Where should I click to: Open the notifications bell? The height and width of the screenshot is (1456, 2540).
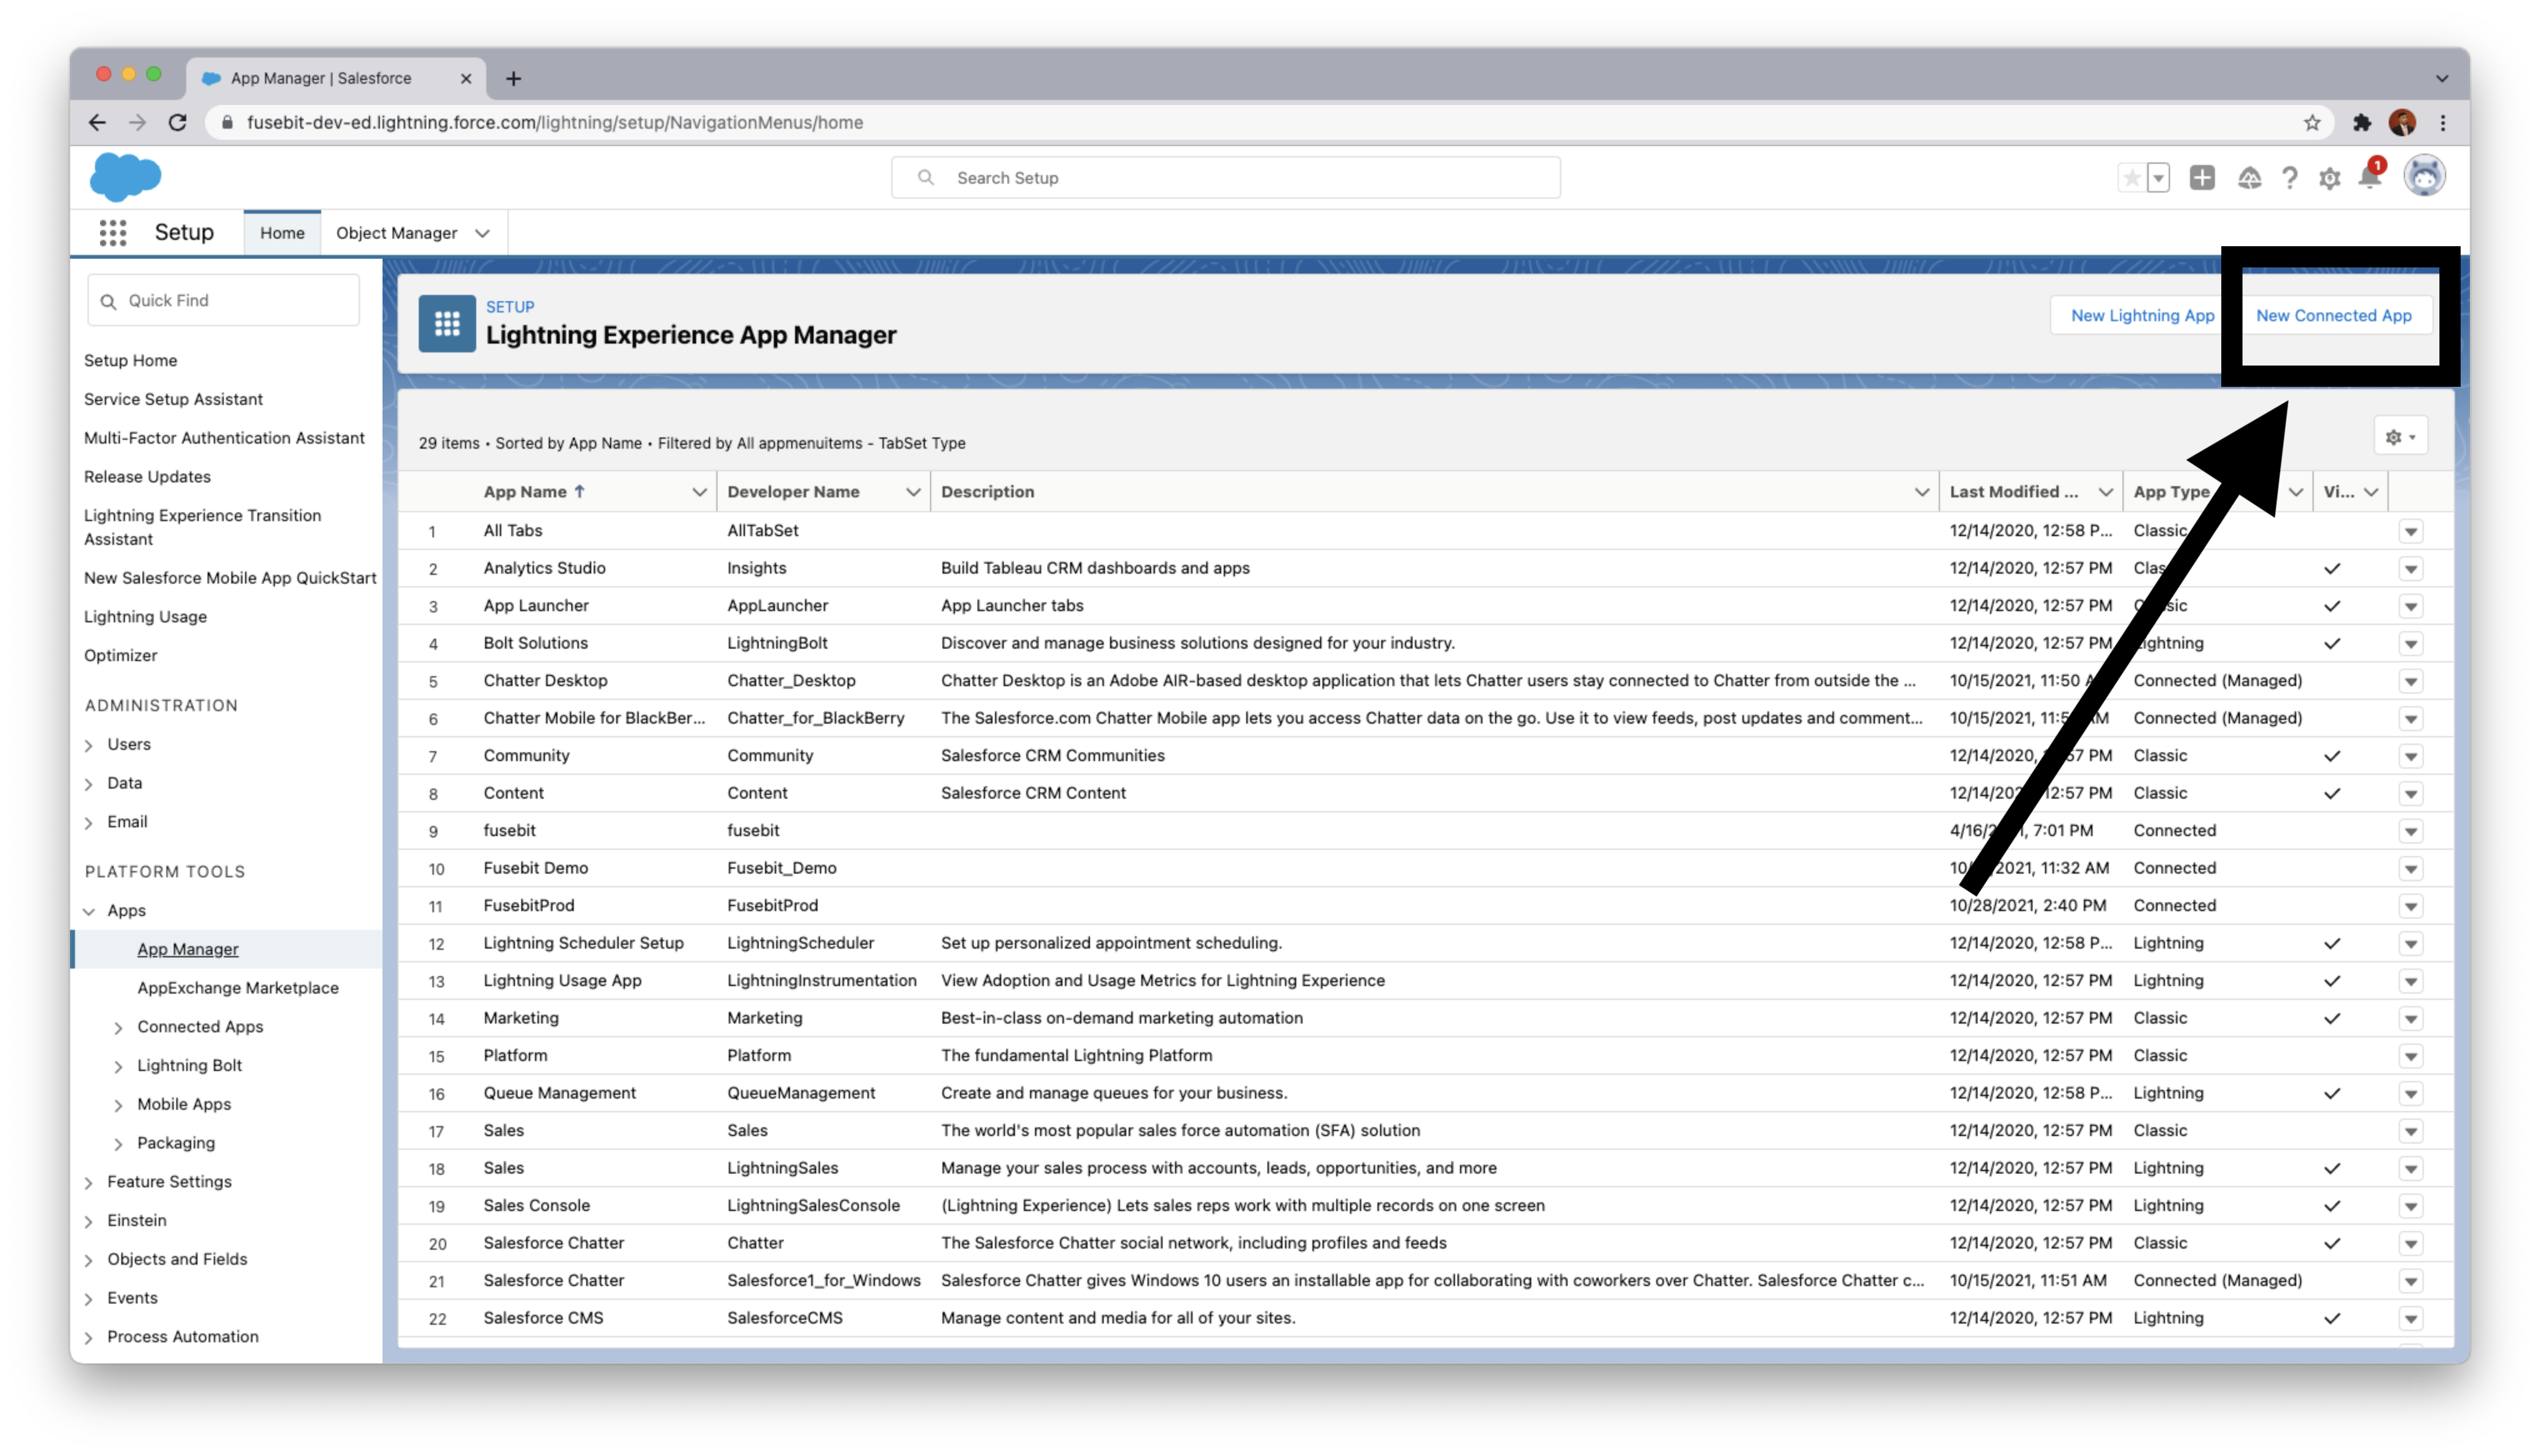pos(2369,178)
